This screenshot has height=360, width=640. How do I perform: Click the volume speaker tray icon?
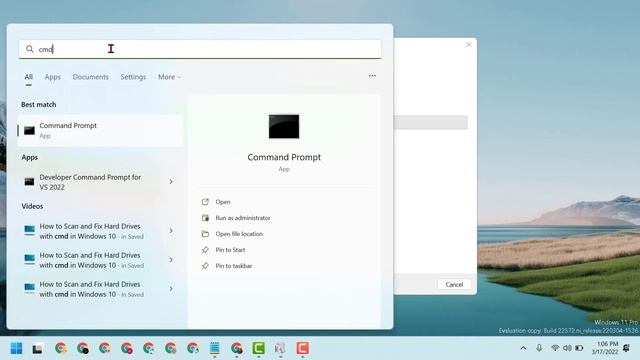[x=567, y=348]
